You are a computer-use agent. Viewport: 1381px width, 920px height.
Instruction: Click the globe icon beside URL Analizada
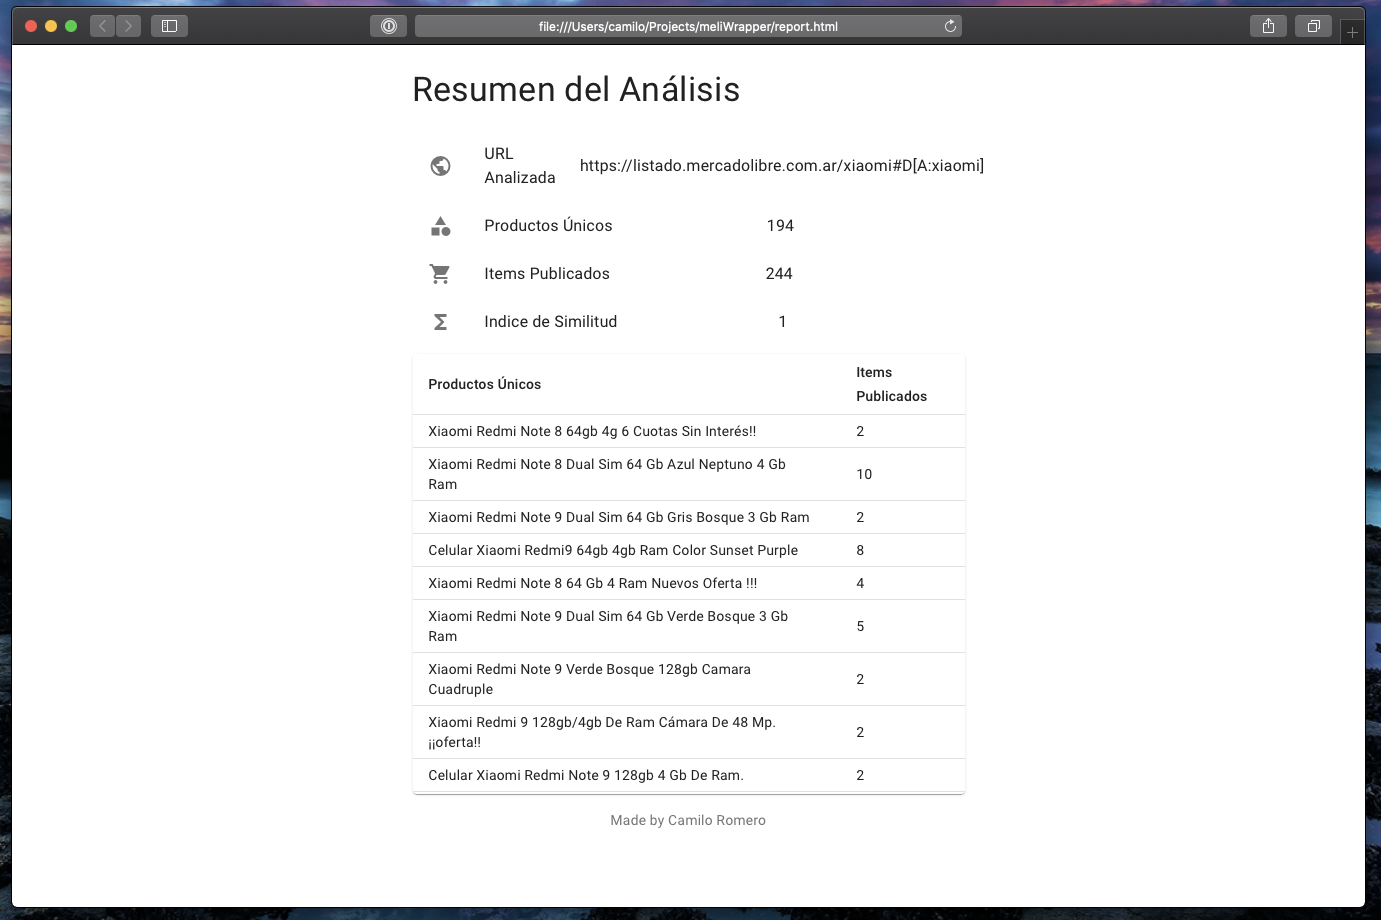click(x=440, y=166)
